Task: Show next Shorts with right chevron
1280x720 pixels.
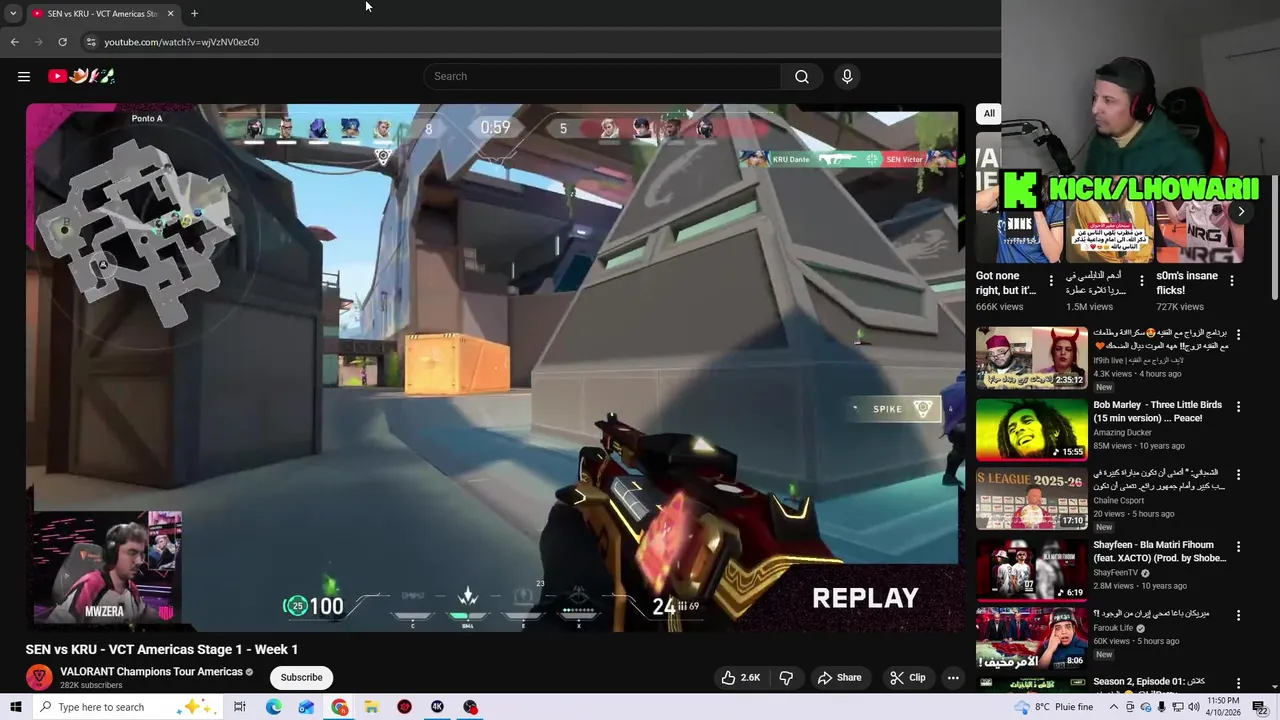Action: (x=1240, y=211)
